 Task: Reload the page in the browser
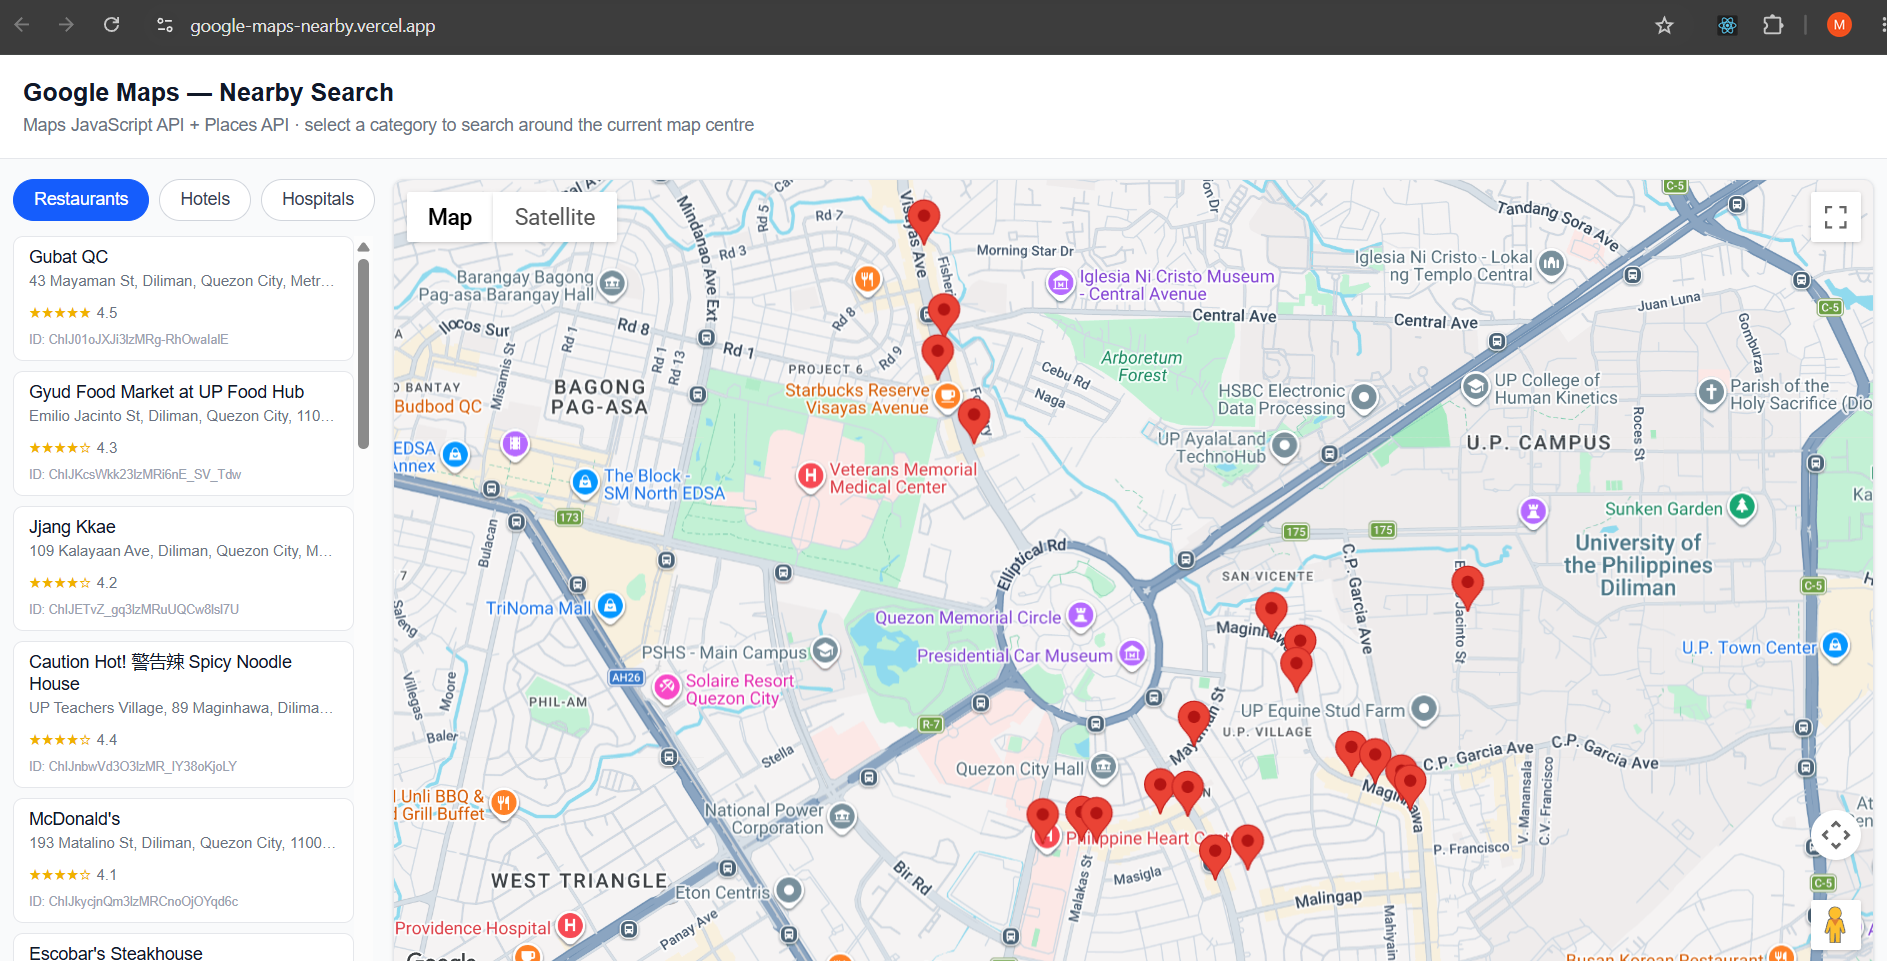coord(112,25)
